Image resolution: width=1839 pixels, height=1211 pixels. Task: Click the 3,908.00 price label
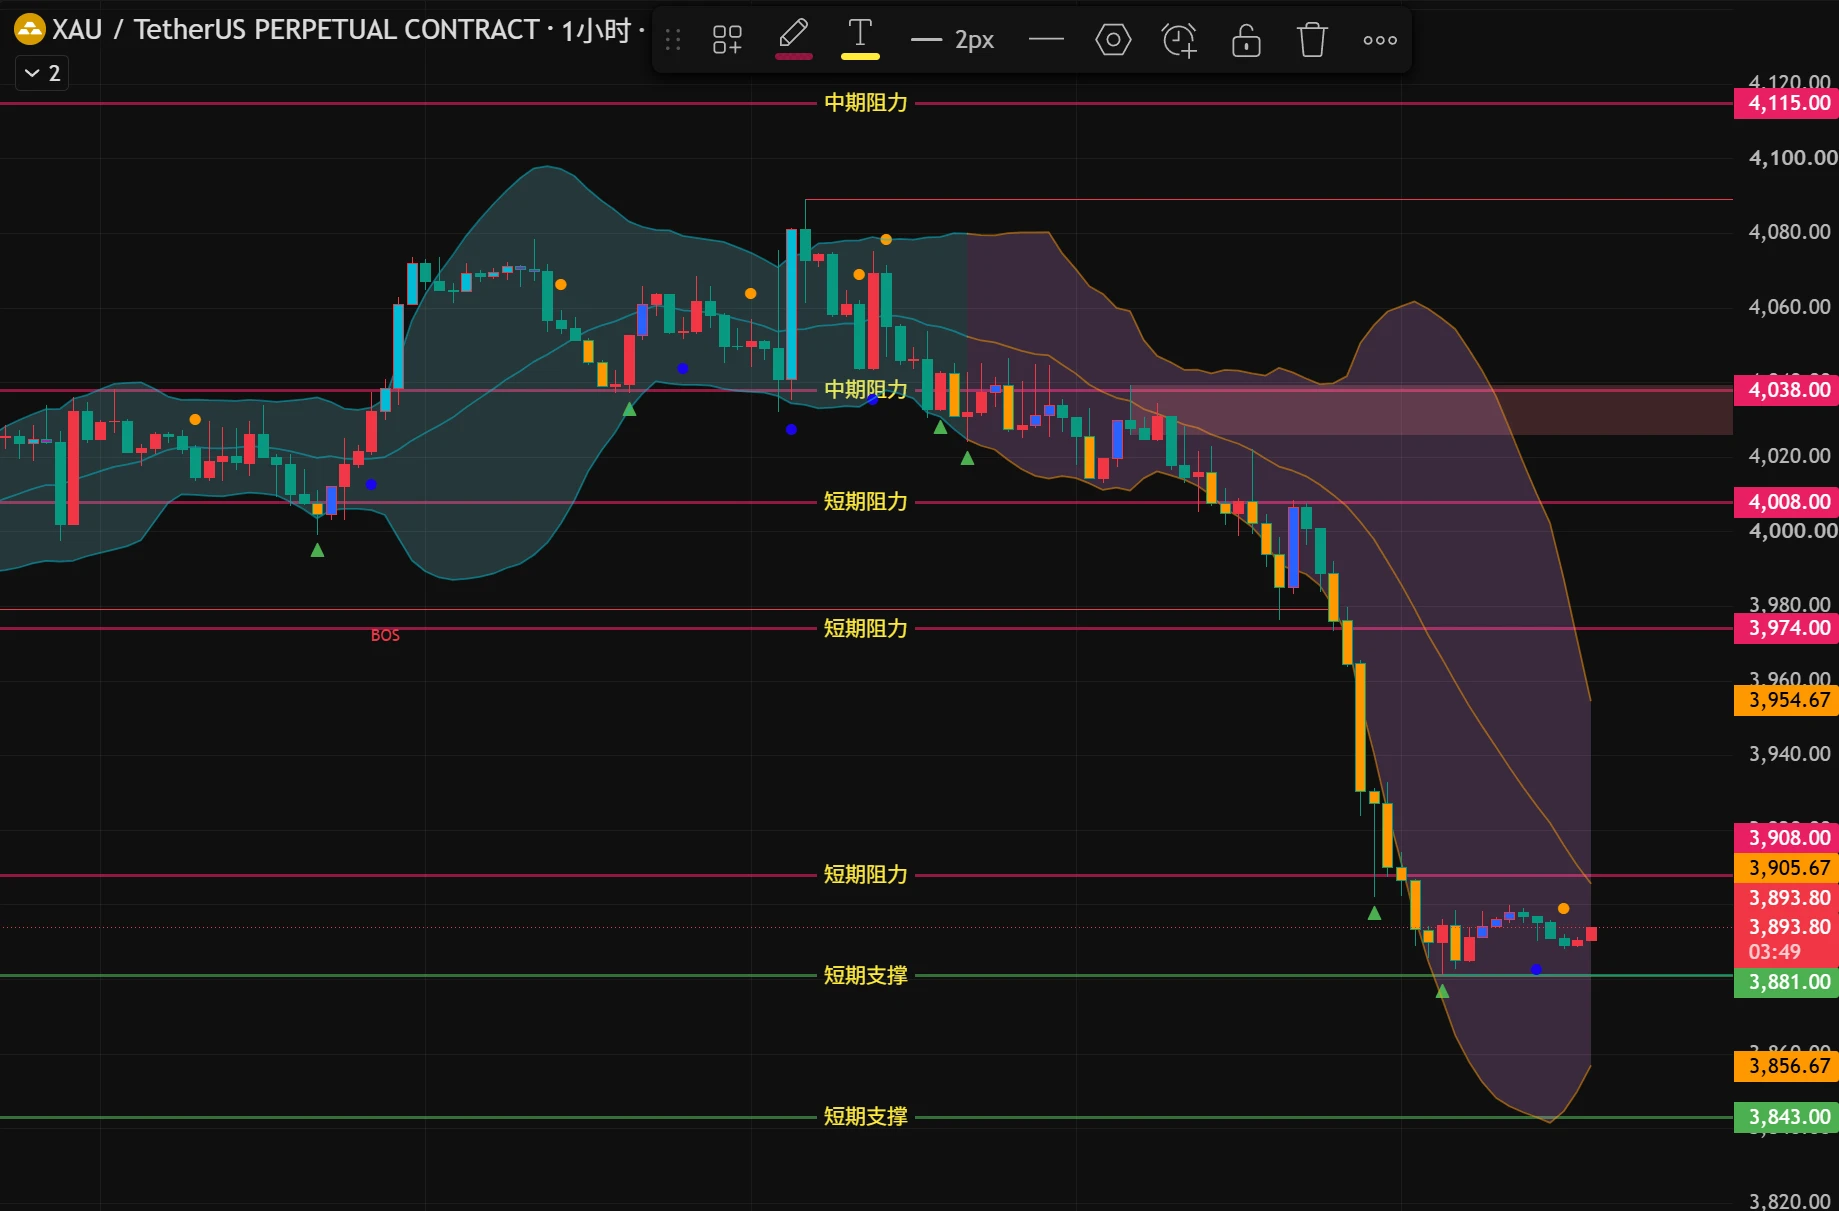point(1786,838)
